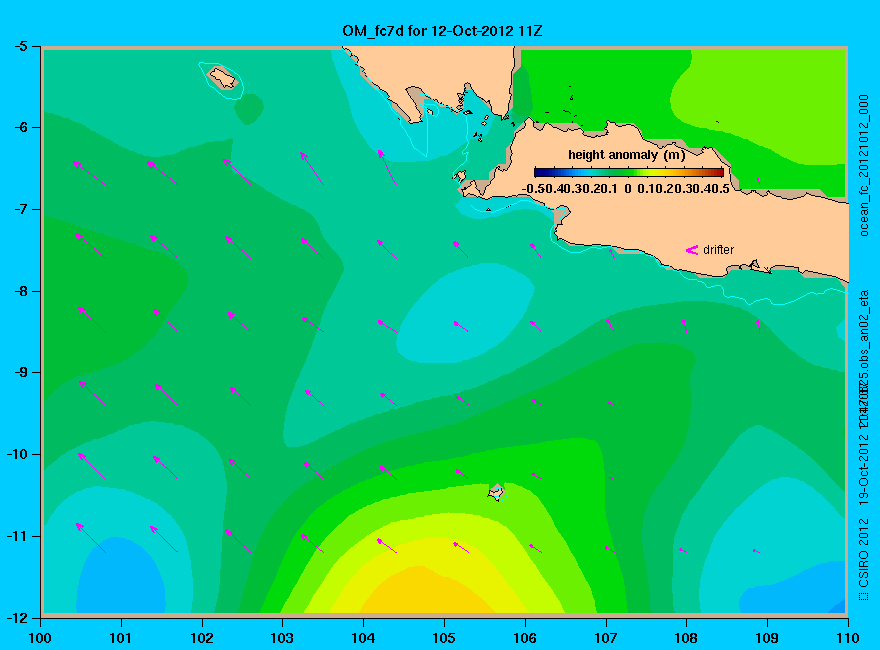This screenshot has width=880, height=650.
Task: Click the "0" tick label on colorbar
Action: pos(627,189)
